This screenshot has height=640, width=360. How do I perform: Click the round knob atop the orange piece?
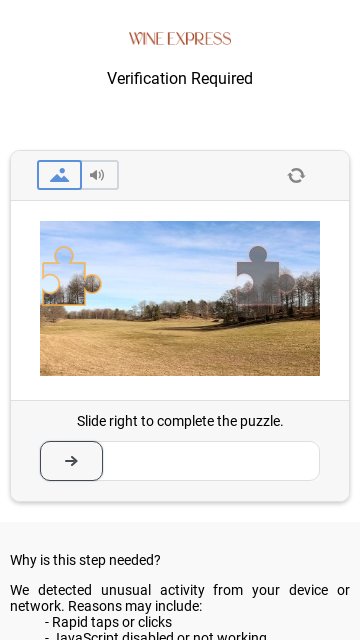click(x=64, y=255)
